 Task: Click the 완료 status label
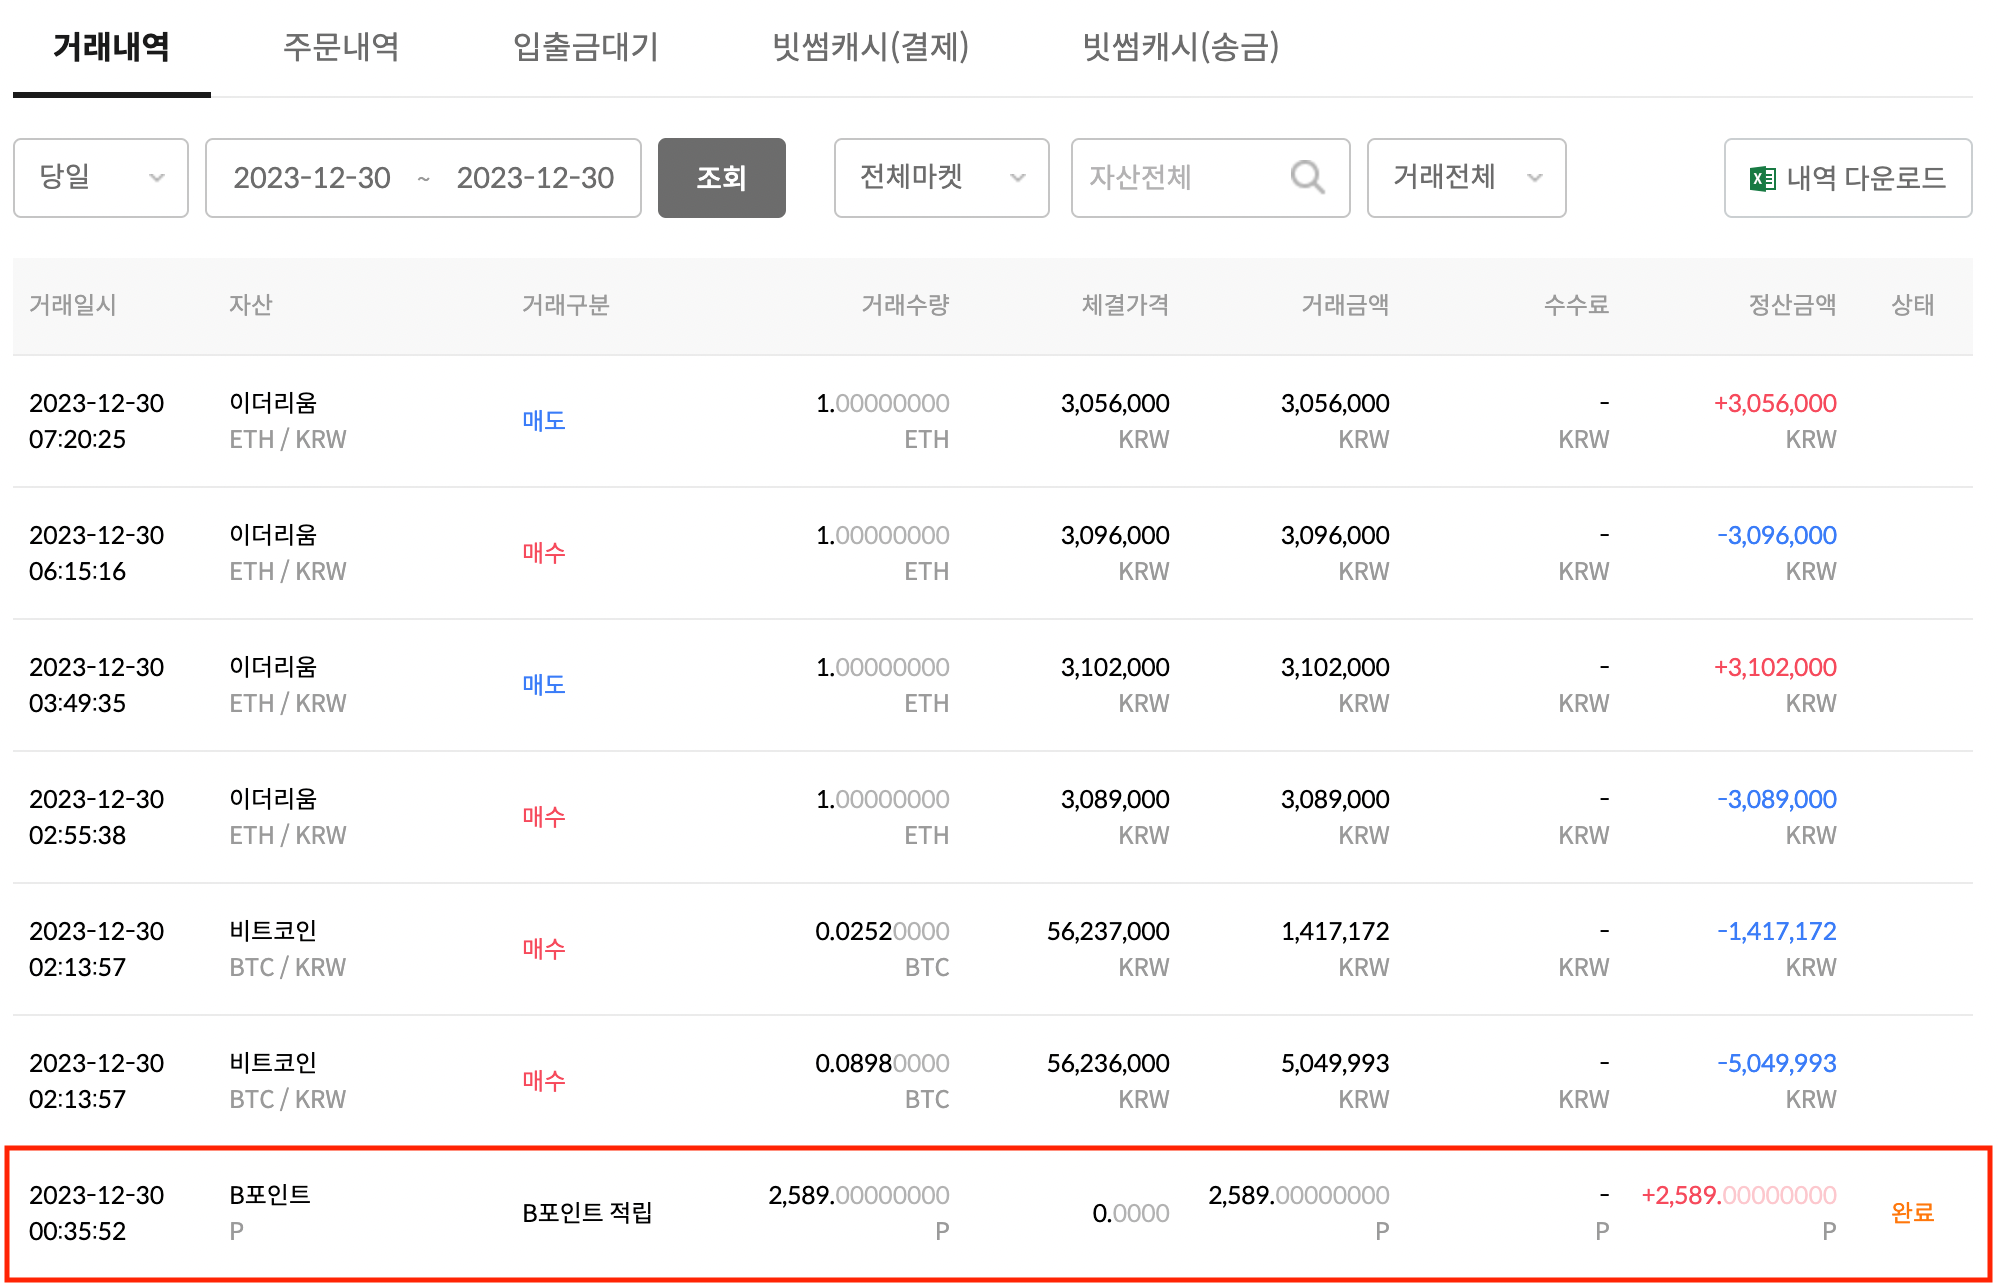click(1912, 1213)
